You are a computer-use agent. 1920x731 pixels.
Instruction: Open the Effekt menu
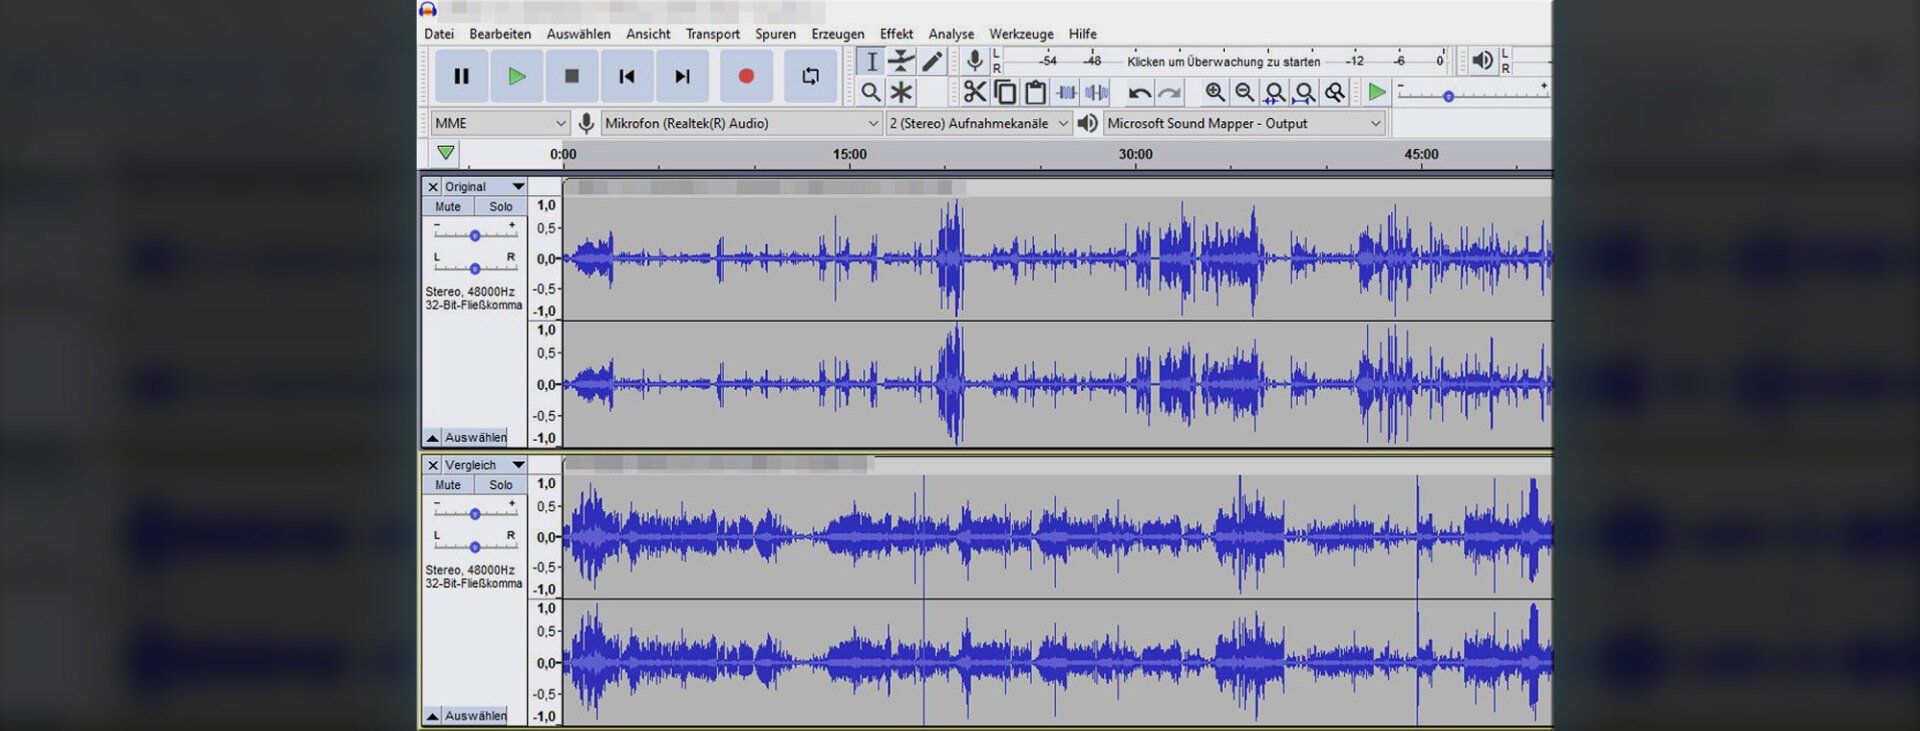(x=896, y=34)
